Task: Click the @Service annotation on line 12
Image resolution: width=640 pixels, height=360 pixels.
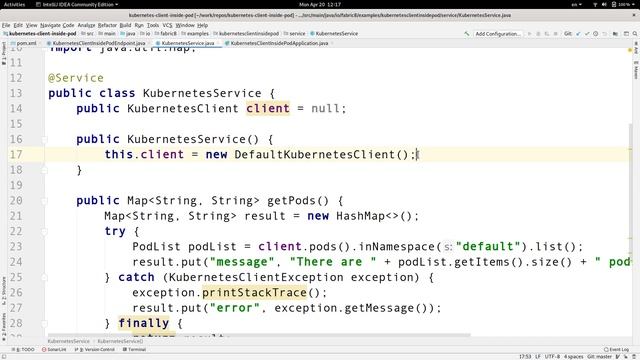Action: click(76, 78)
